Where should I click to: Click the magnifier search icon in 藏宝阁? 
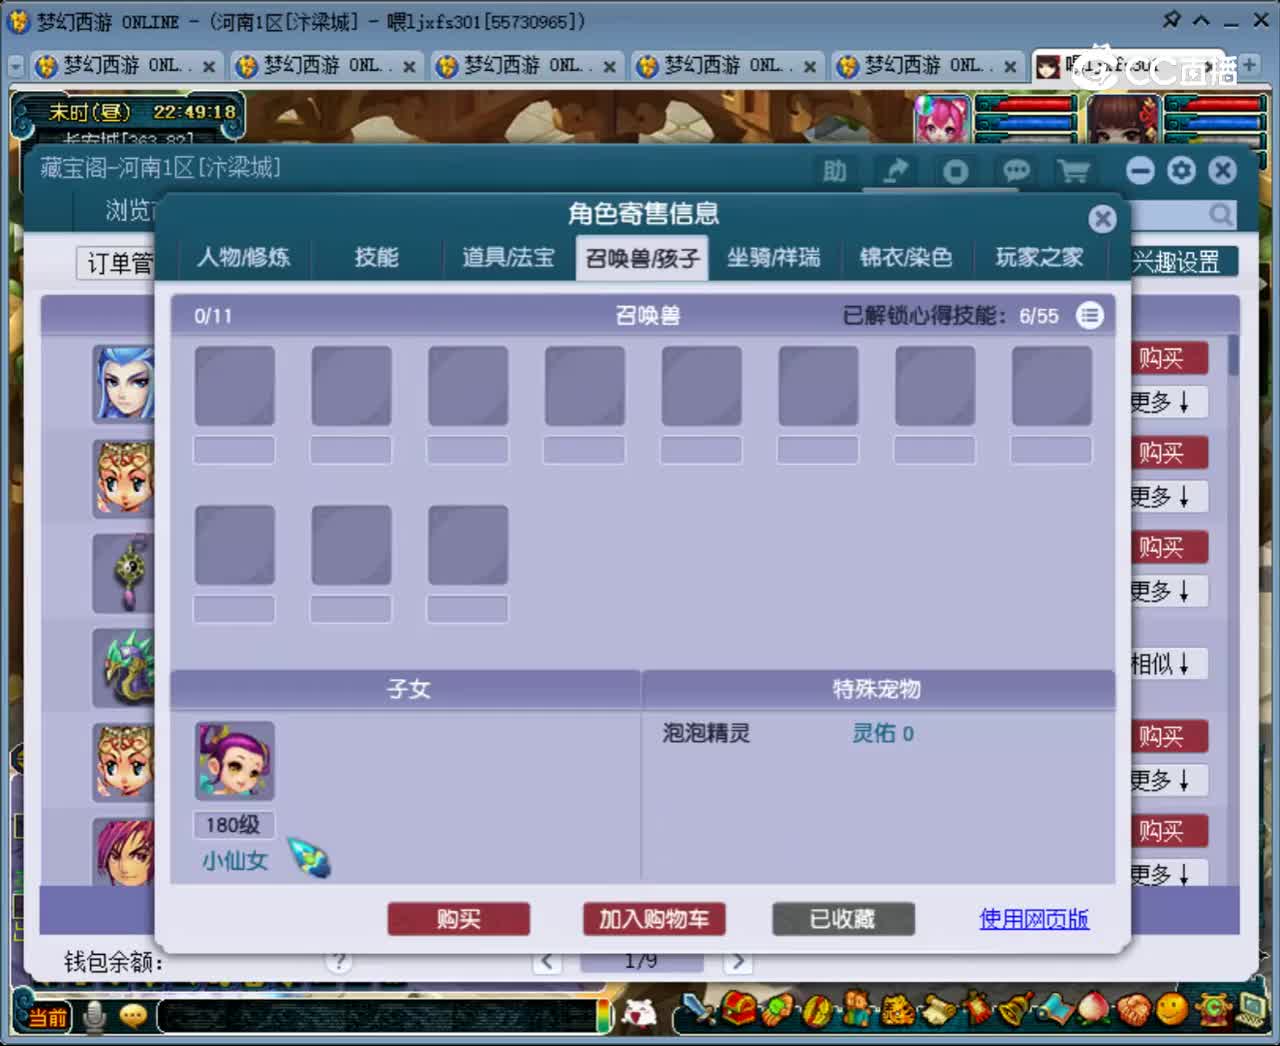(1221, 214)
